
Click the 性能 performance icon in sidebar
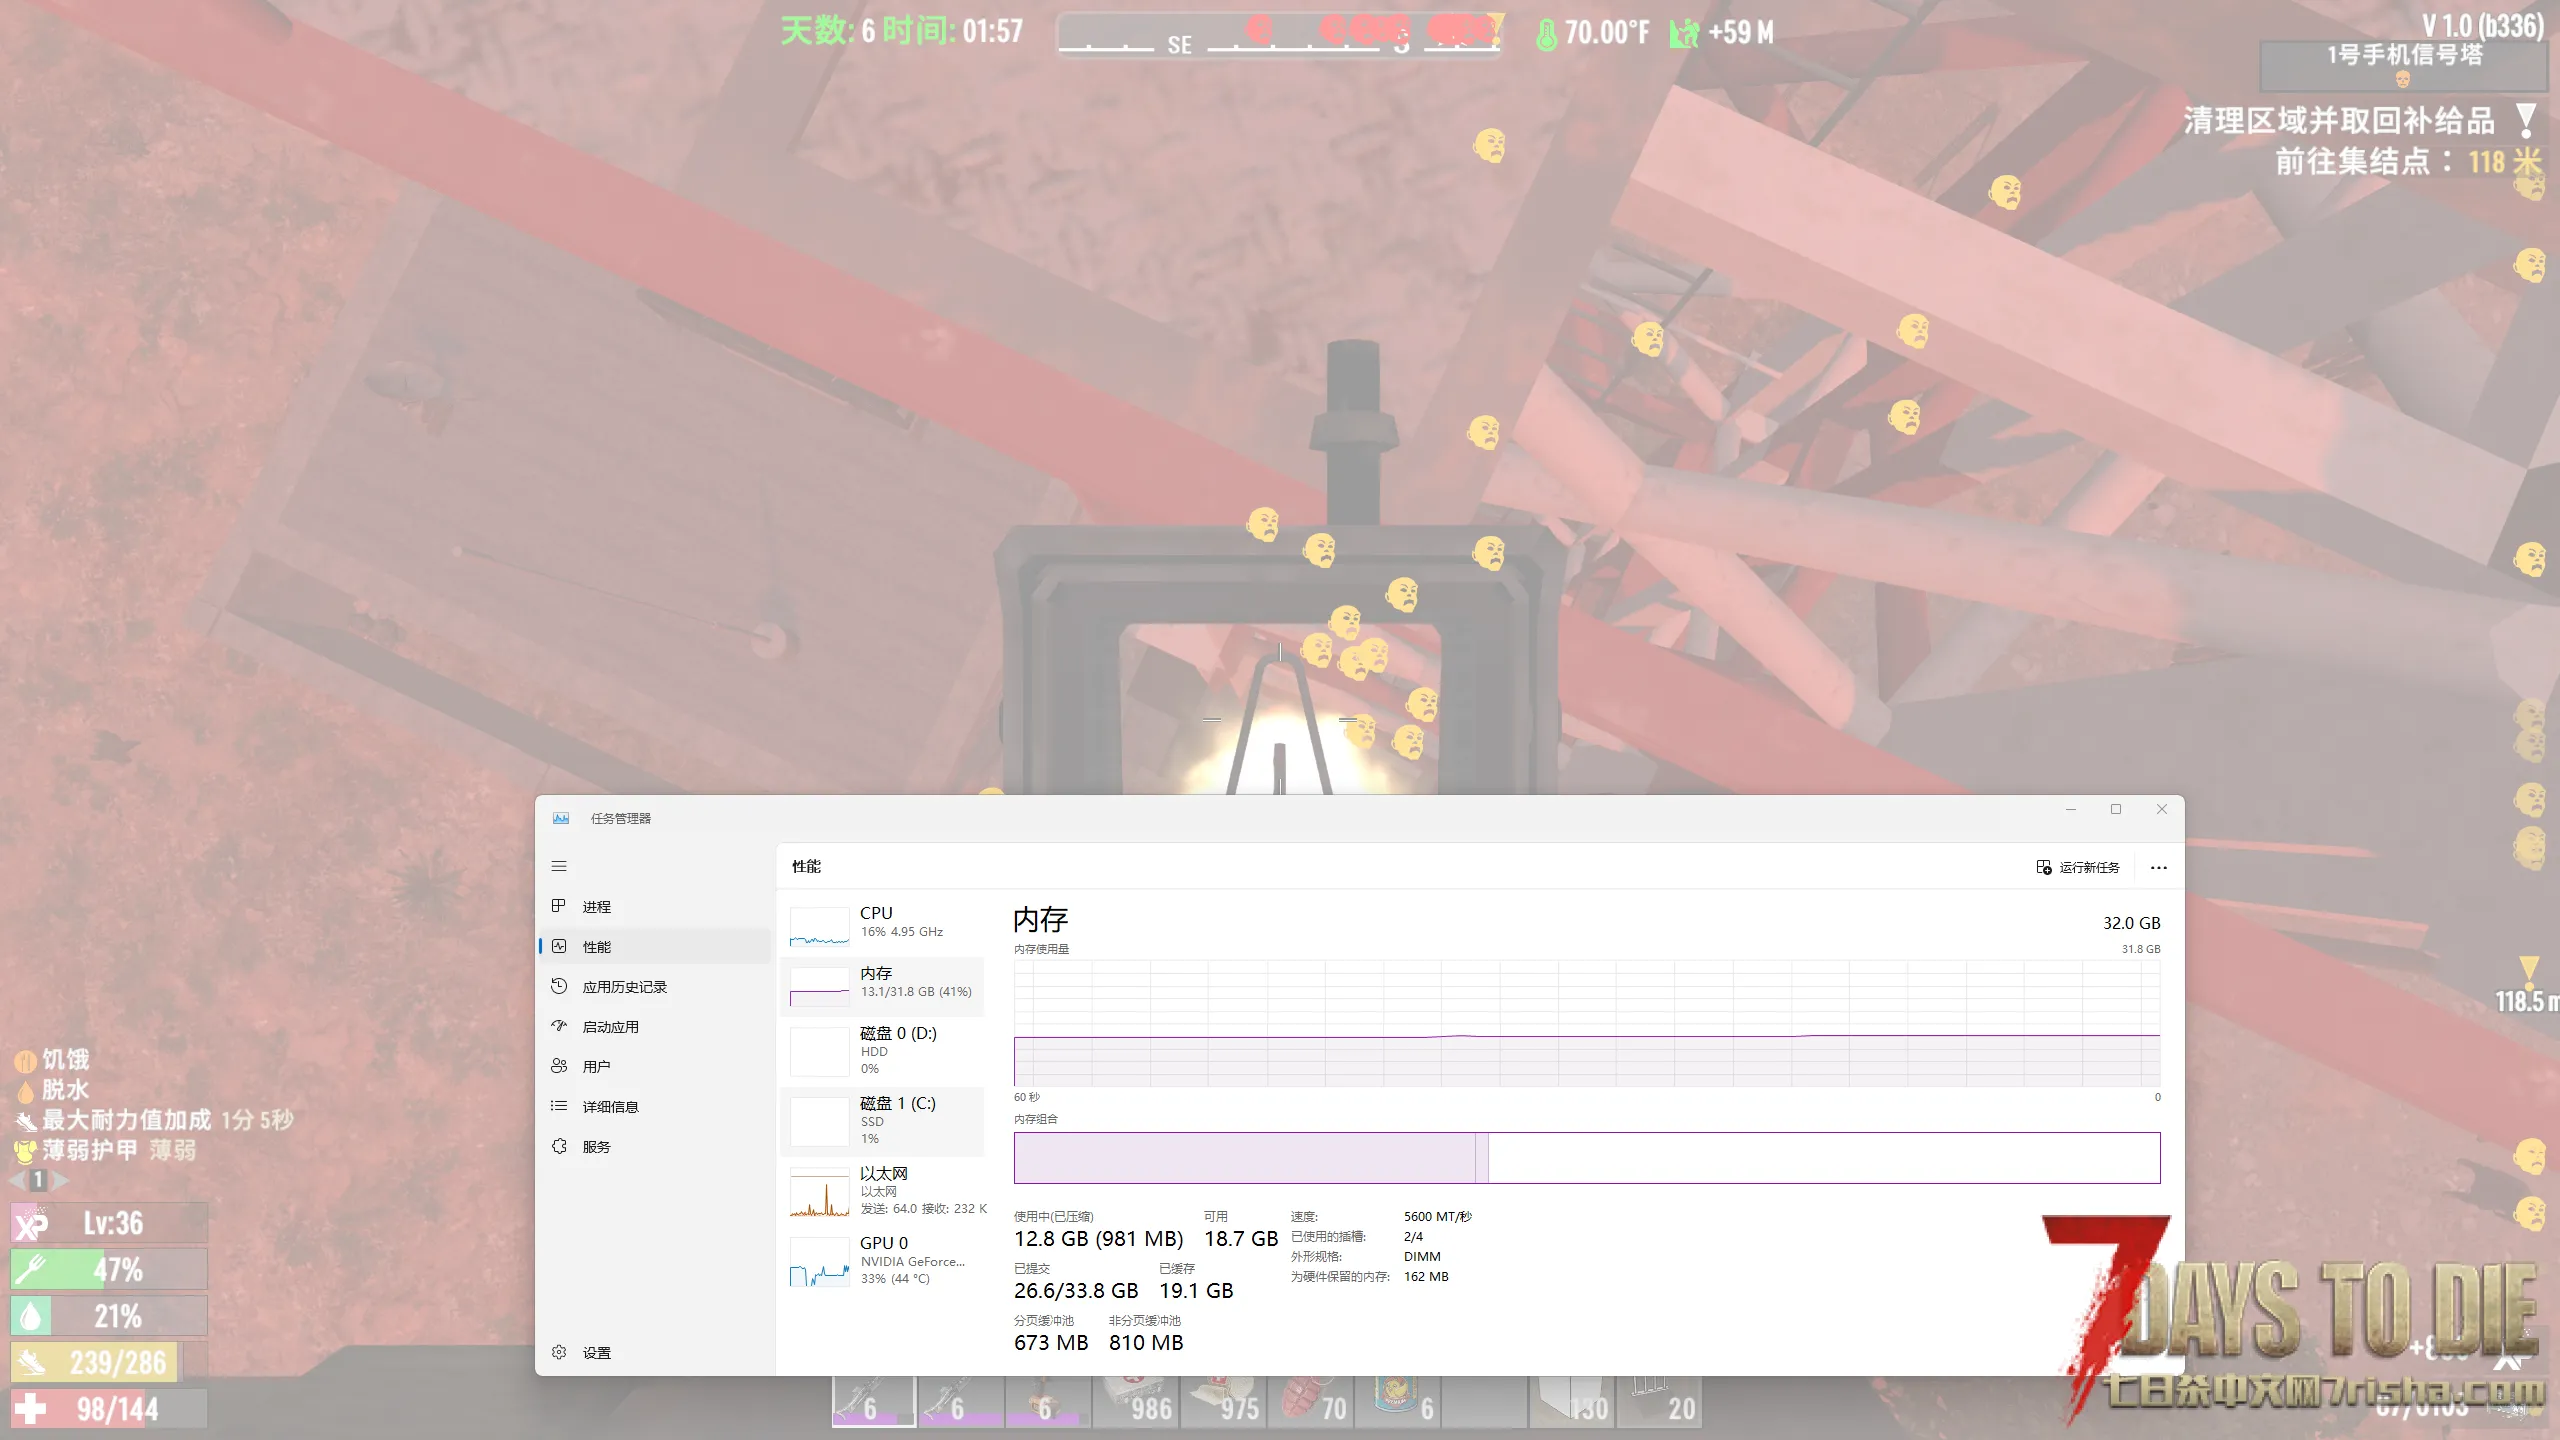click(559, 946)
